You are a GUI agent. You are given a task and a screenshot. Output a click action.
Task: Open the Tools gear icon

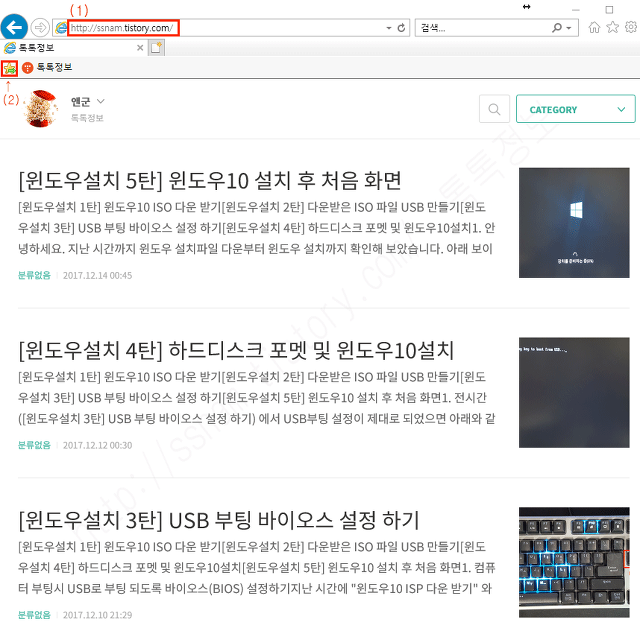click(631, 27)
